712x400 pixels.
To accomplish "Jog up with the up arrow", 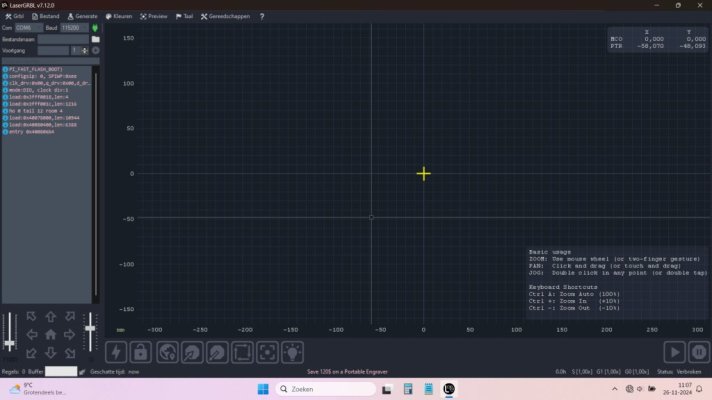I will point(50,316).
